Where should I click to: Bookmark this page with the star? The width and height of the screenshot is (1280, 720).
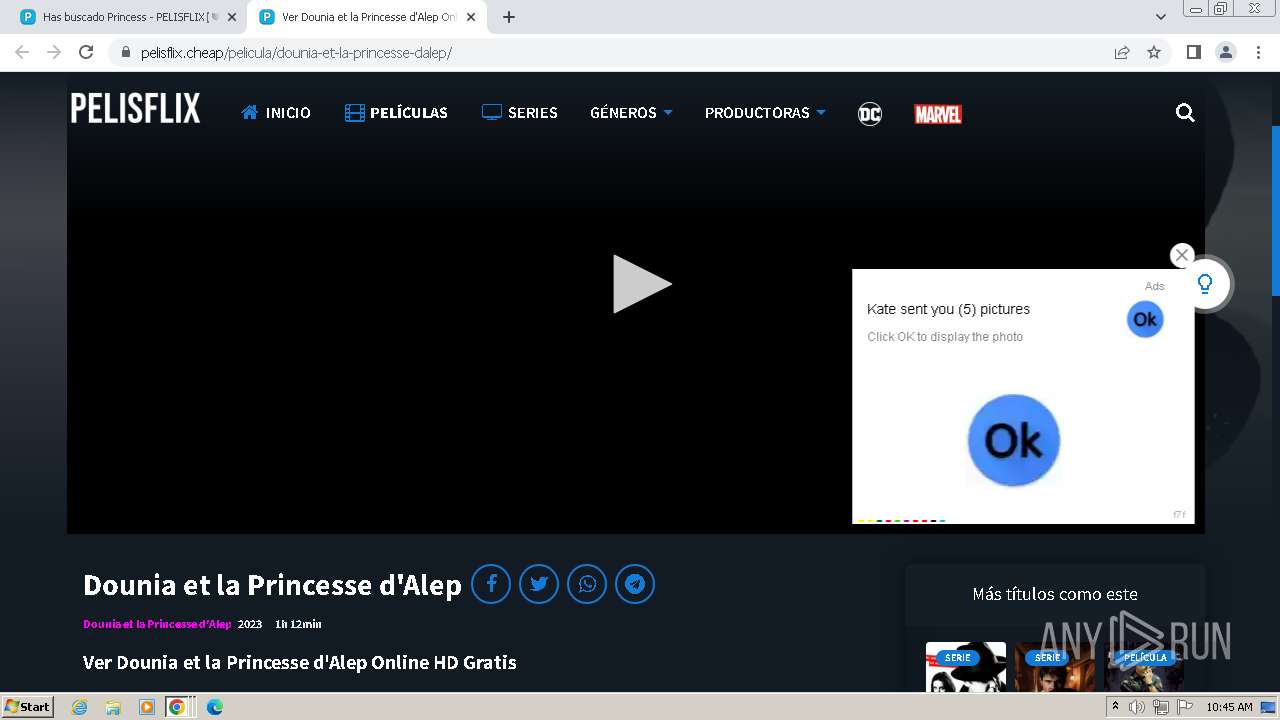1154,52
